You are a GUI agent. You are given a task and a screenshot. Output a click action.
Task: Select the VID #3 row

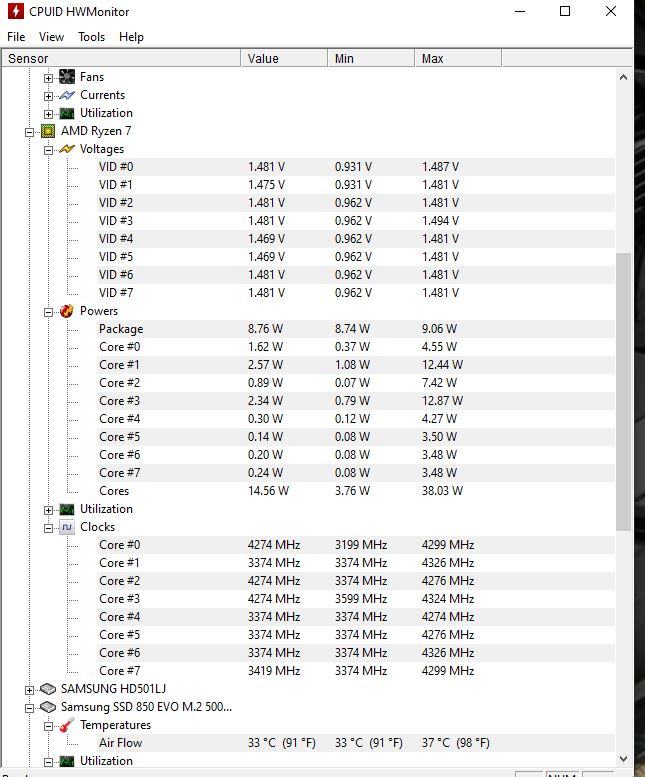[356, 221]
